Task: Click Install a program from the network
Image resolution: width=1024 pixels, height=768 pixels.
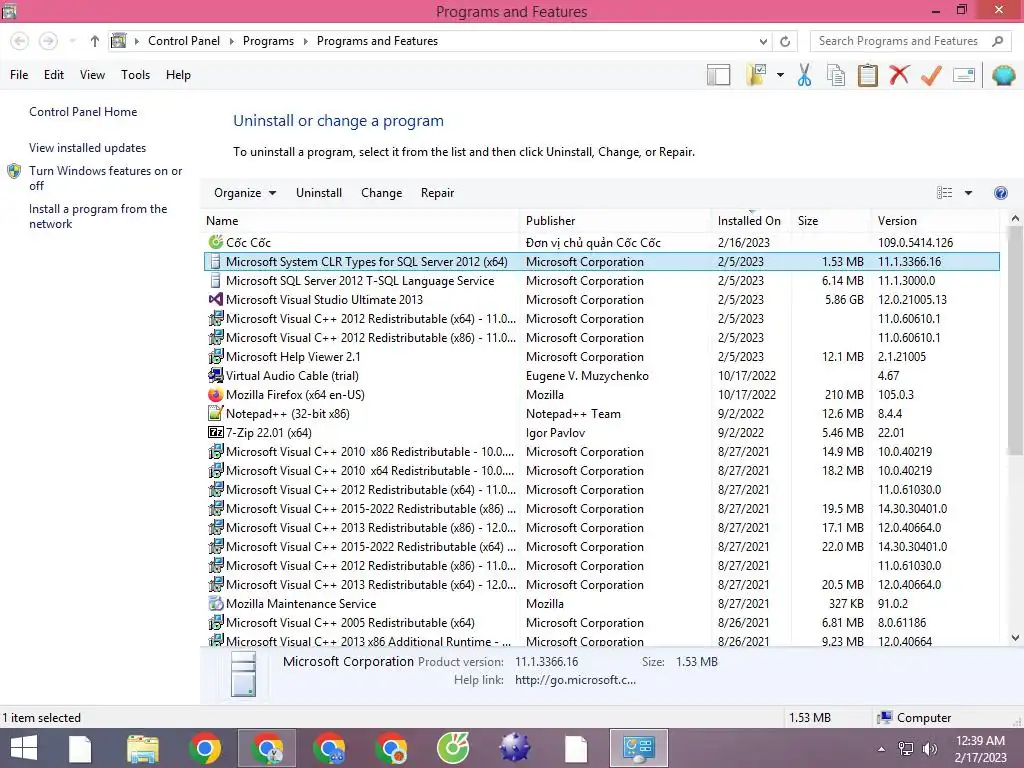Action: click(x=98, y=216)
